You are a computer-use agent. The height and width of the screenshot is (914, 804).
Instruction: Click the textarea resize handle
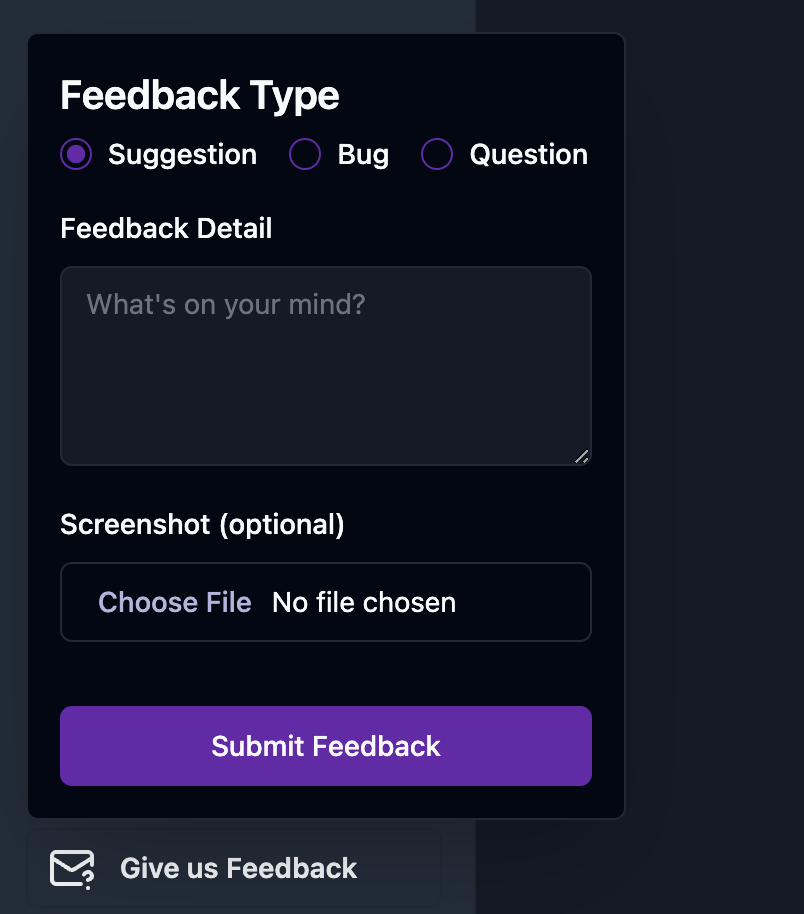(x=582, y=457)
